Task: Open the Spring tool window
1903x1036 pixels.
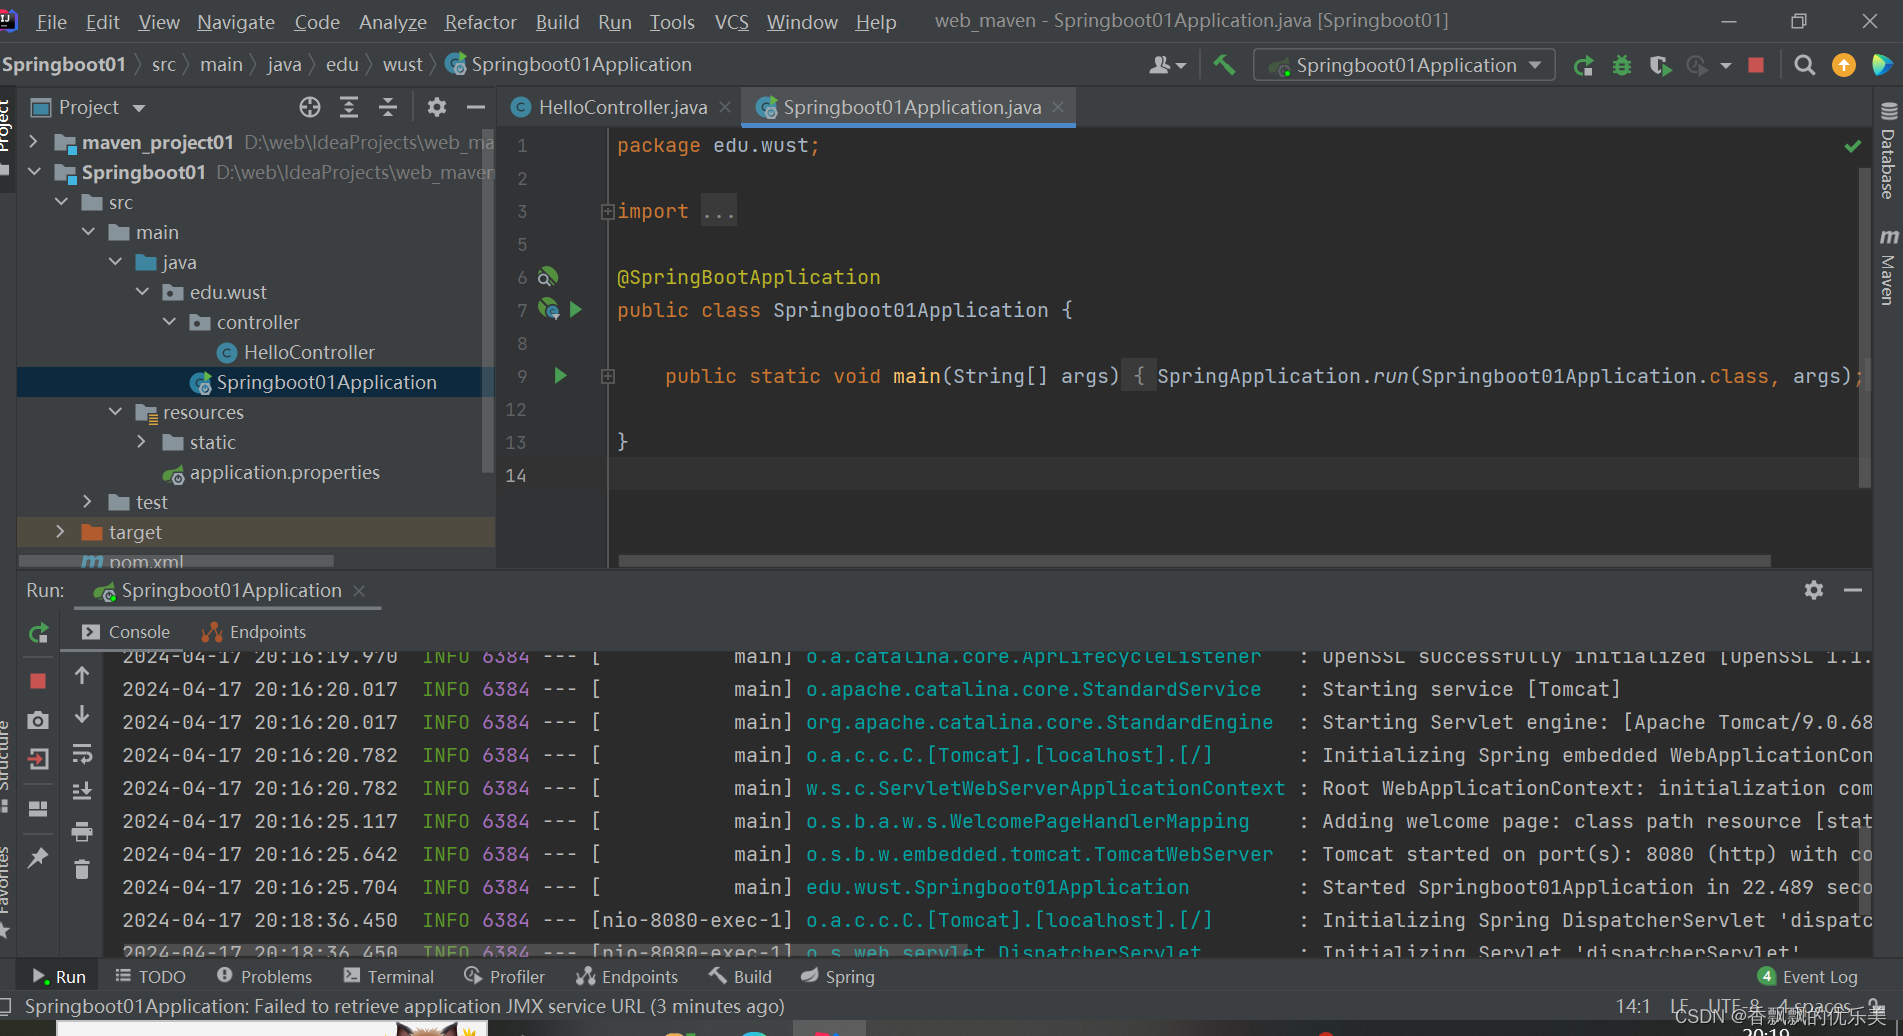Action: [838, 977]
